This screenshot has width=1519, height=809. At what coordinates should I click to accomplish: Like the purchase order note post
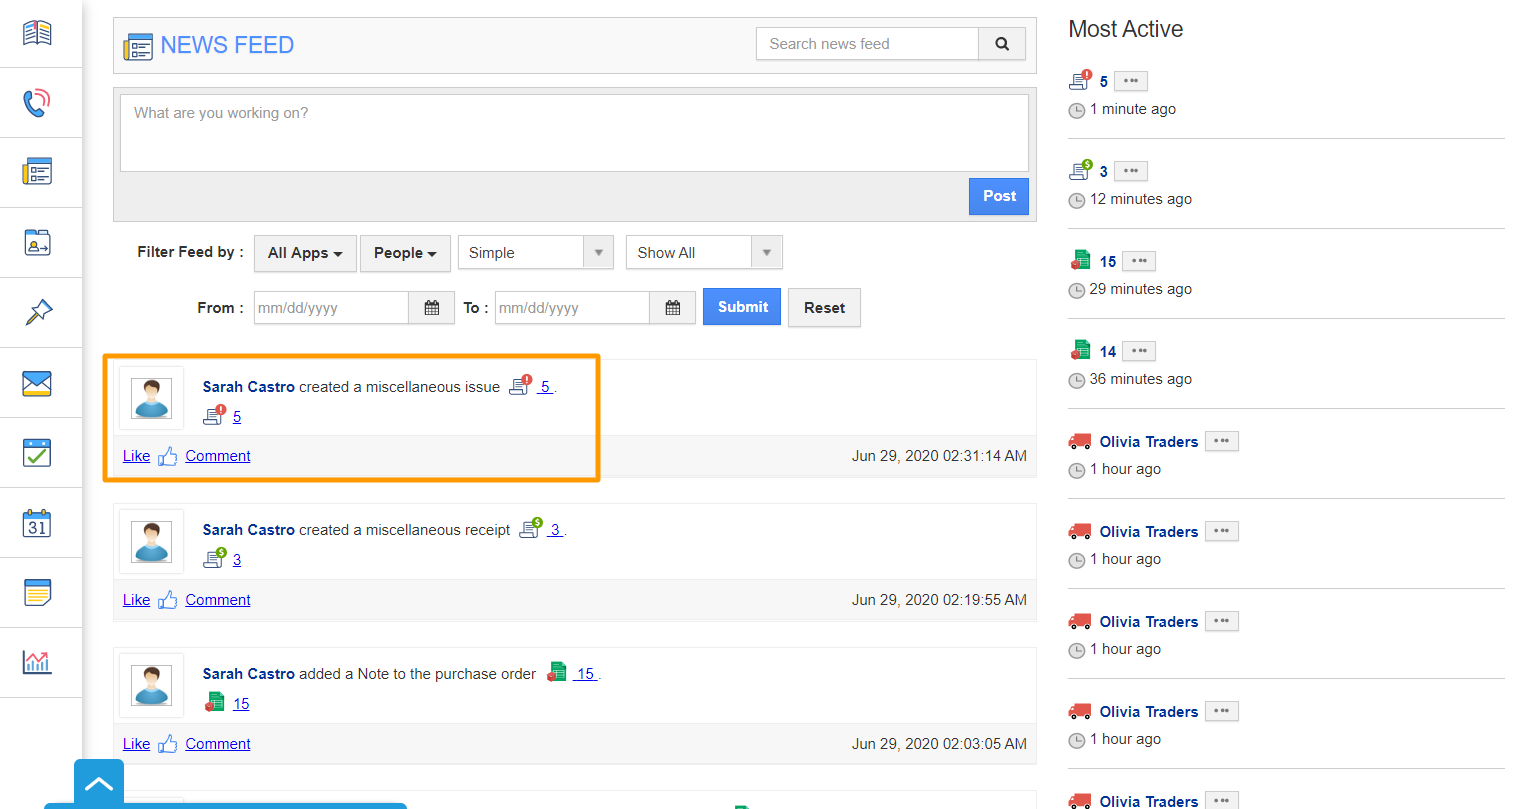[x=137, y=744]
